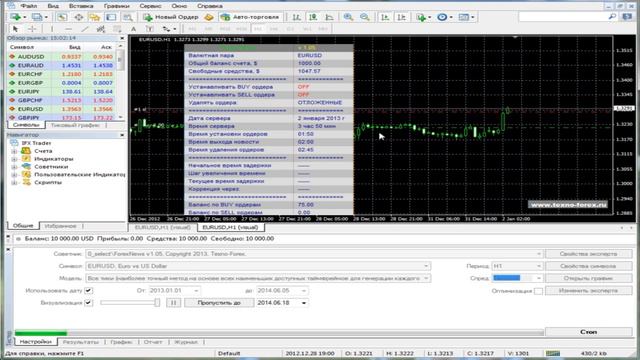Toggle the 'Авто-торговля' button

pyautogui.click(x=249, y=17)
